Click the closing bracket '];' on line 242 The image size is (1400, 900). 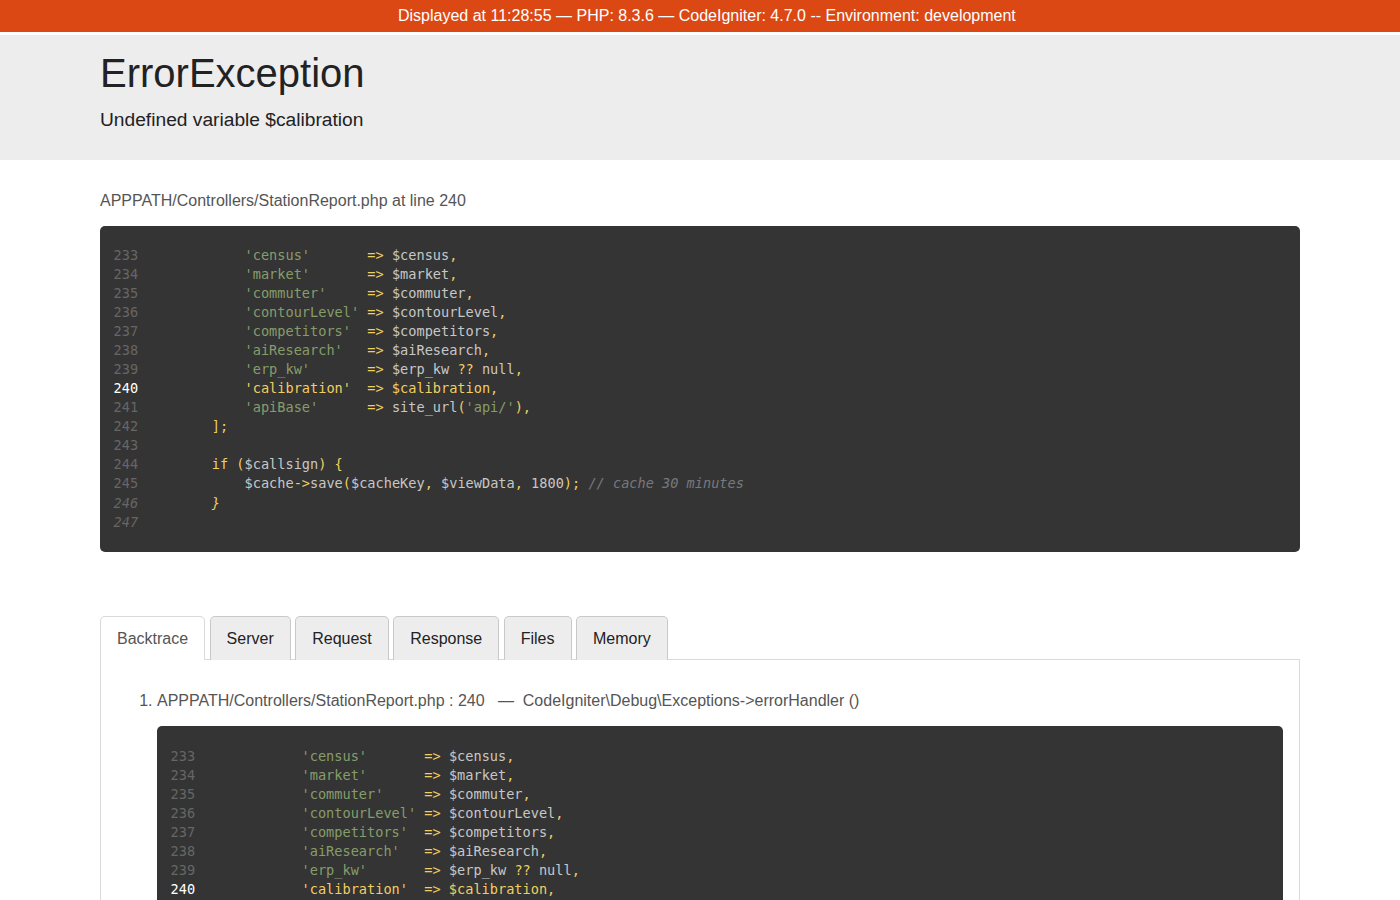click(x=220, y=426)
